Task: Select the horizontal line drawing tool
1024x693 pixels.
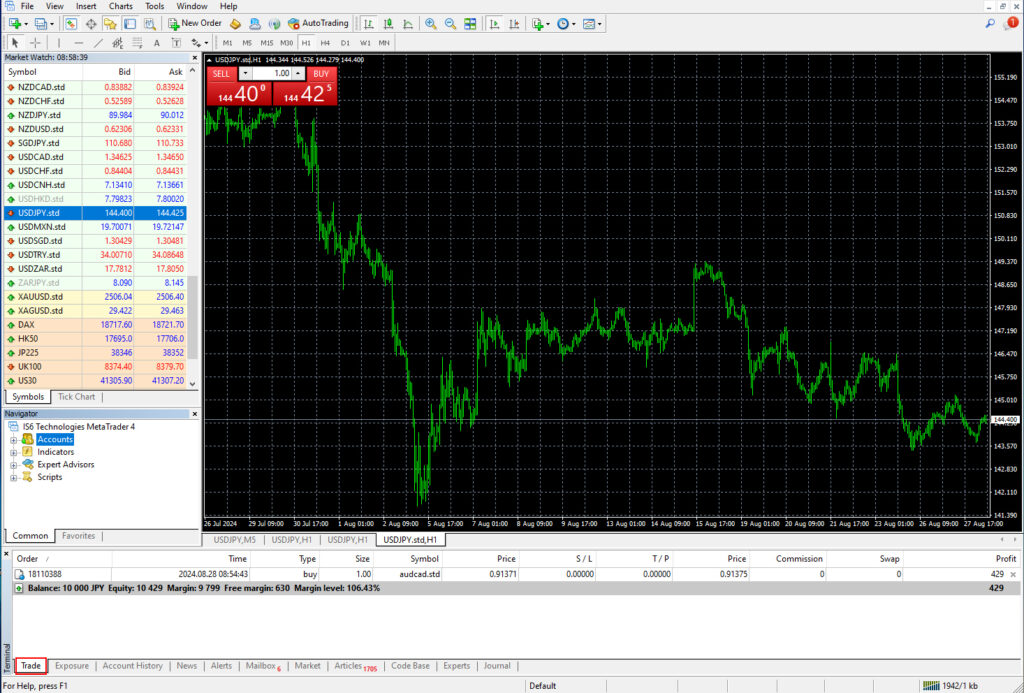Action: 78,42
